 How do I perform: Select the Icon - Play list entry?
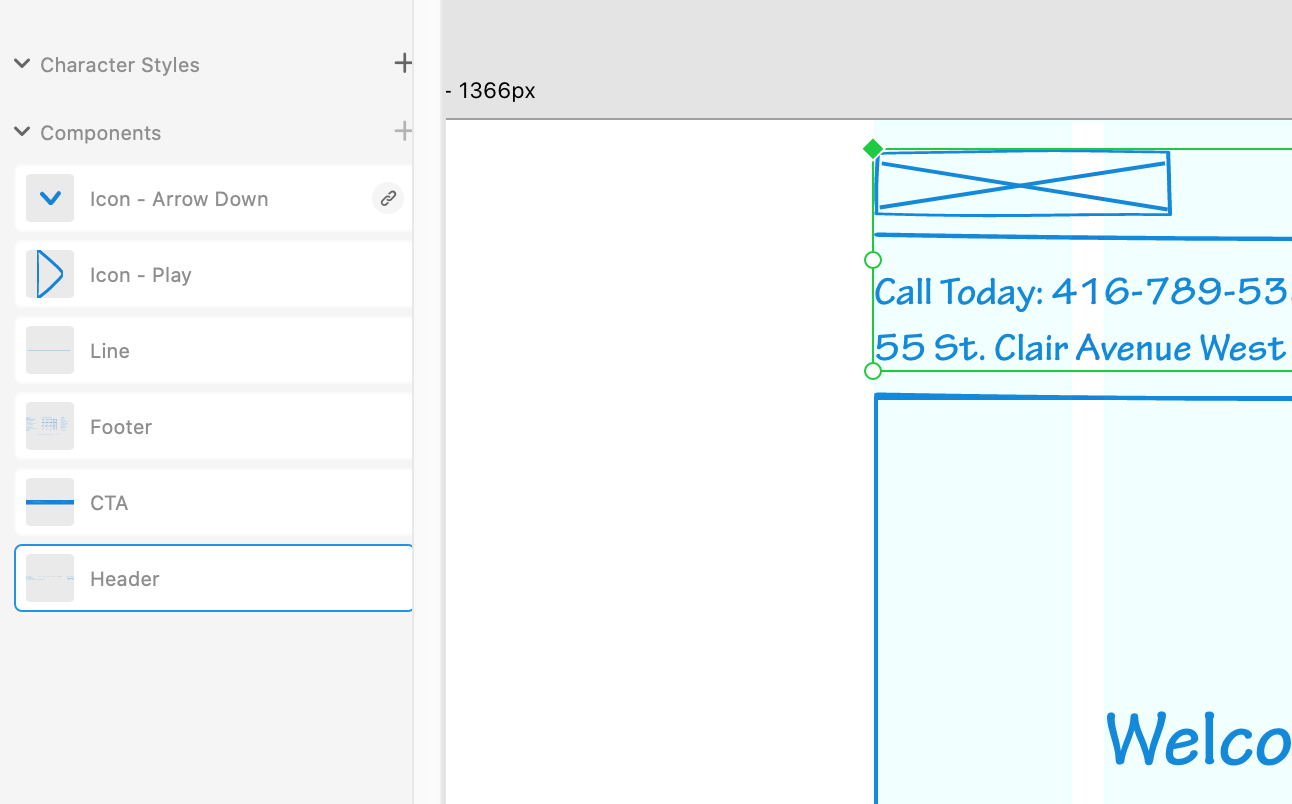tap(212, 274)
